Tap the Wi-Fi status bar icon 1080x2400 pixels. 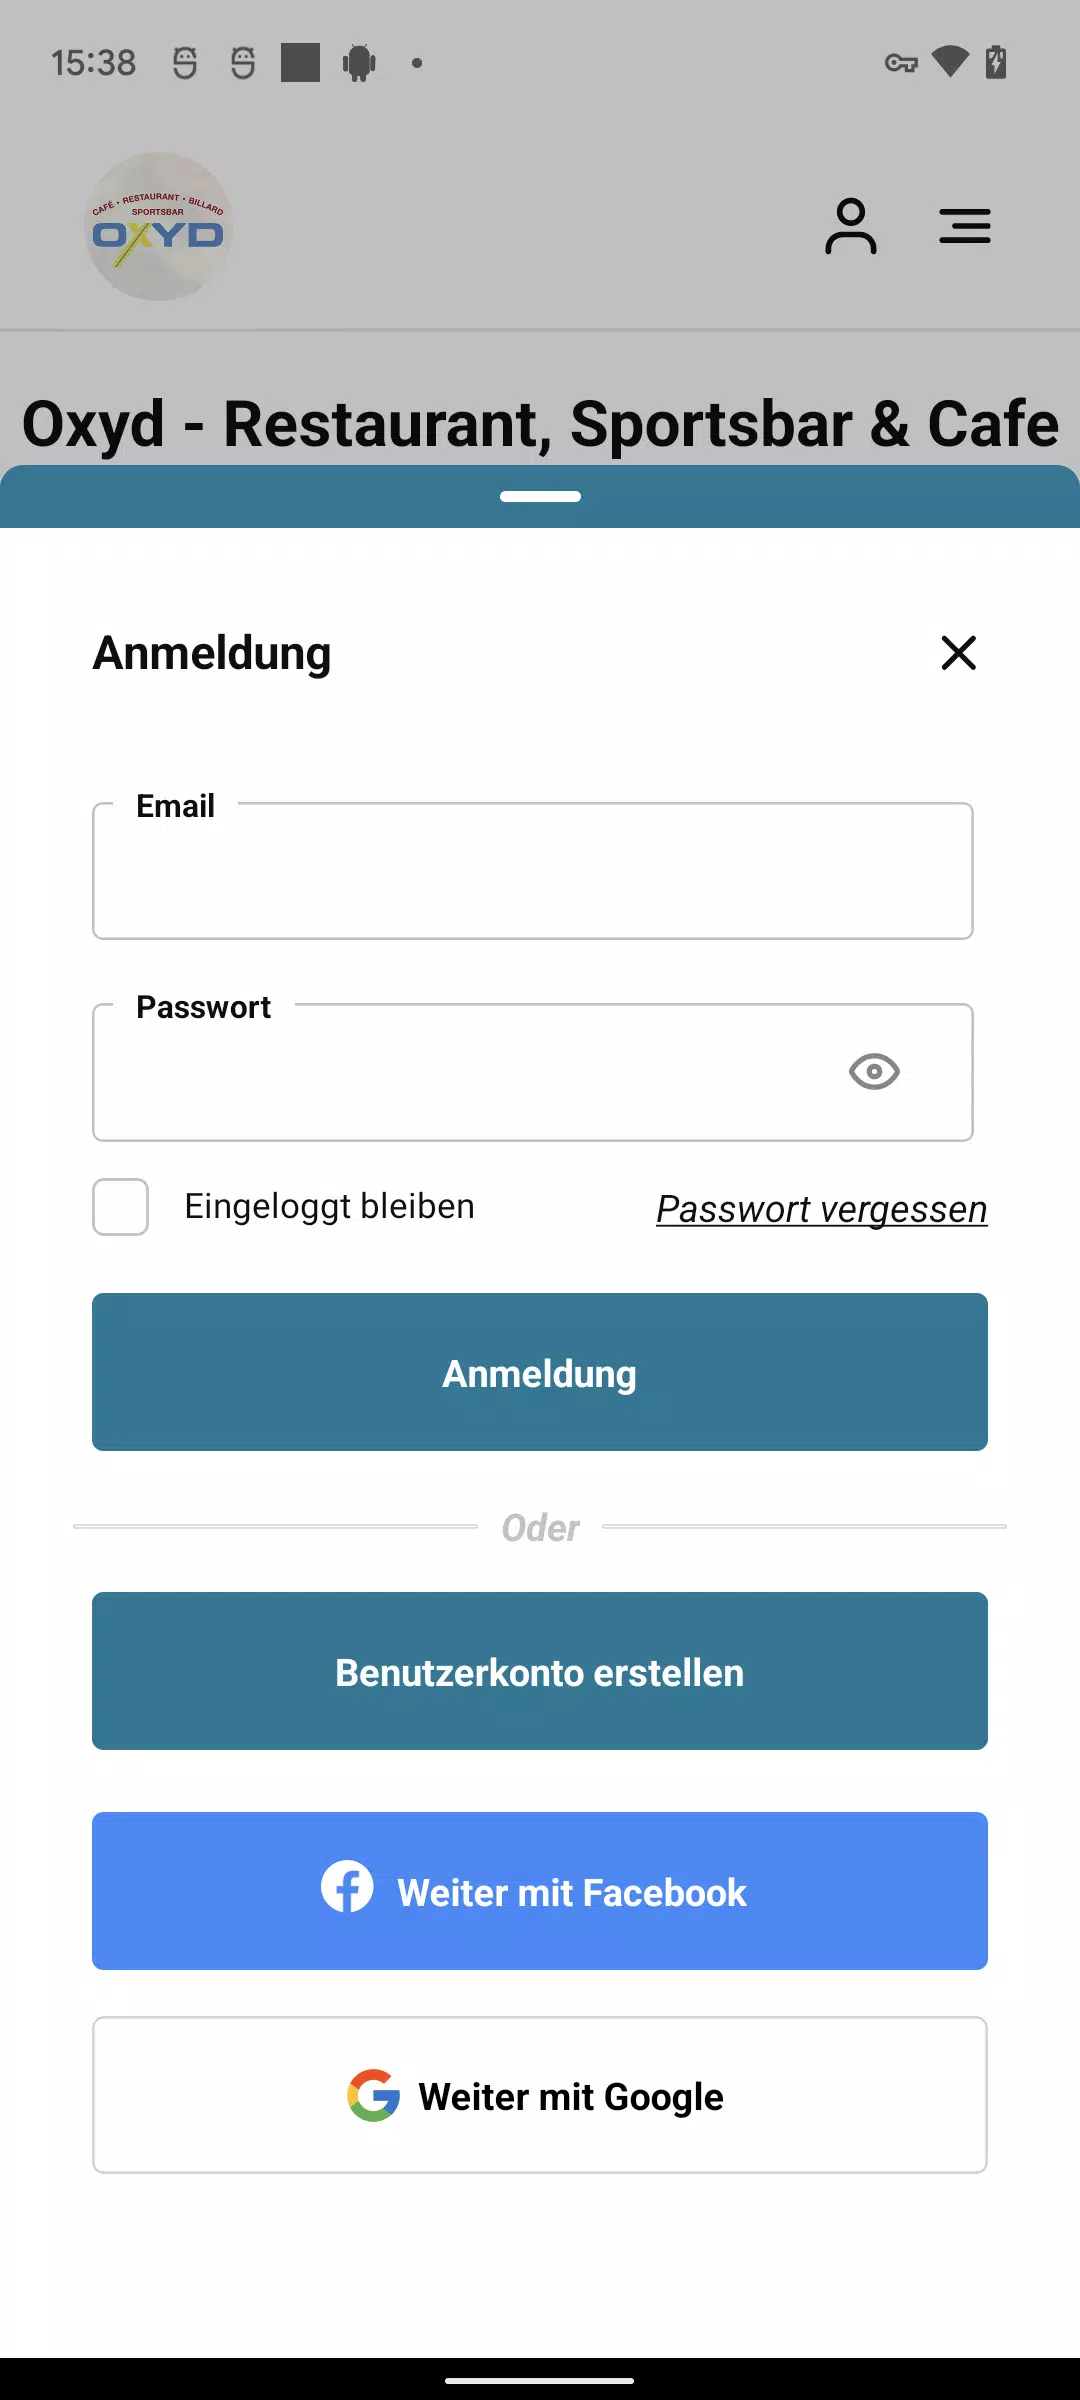[949, 62]
